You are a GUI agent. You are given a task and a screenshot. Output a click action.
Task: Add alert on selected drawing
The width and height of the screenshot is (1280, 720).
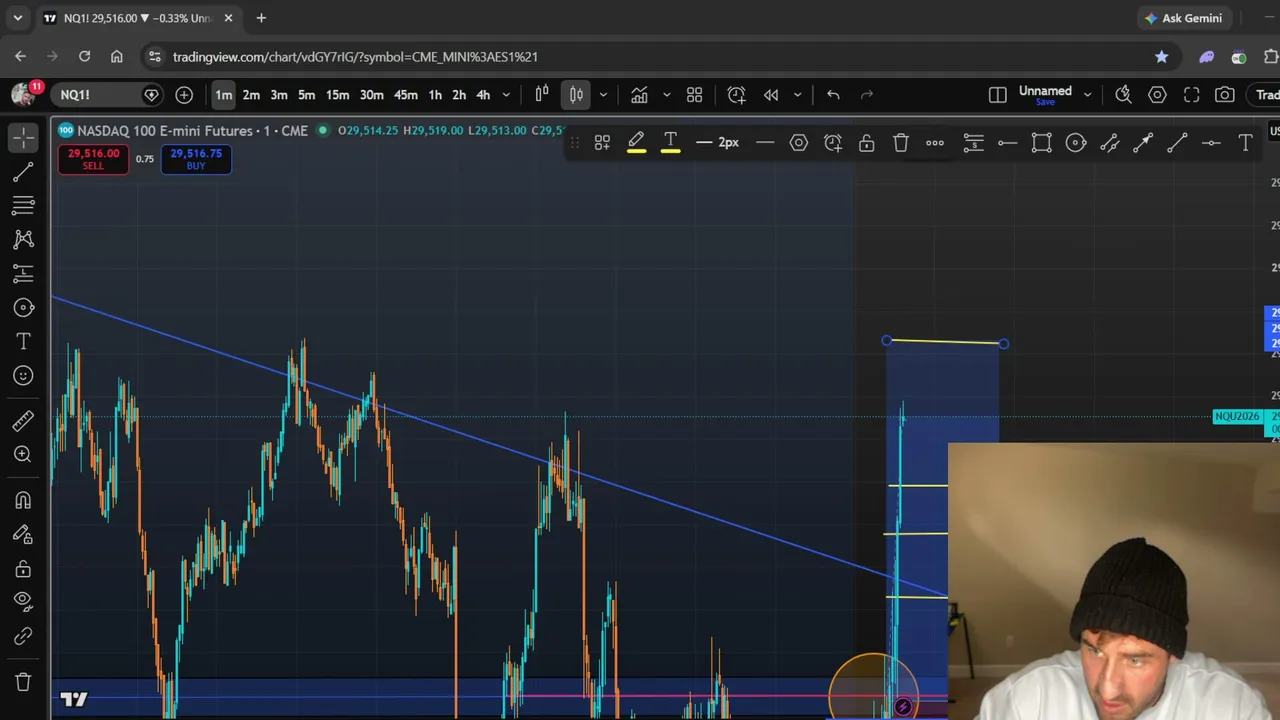(833, 143)
